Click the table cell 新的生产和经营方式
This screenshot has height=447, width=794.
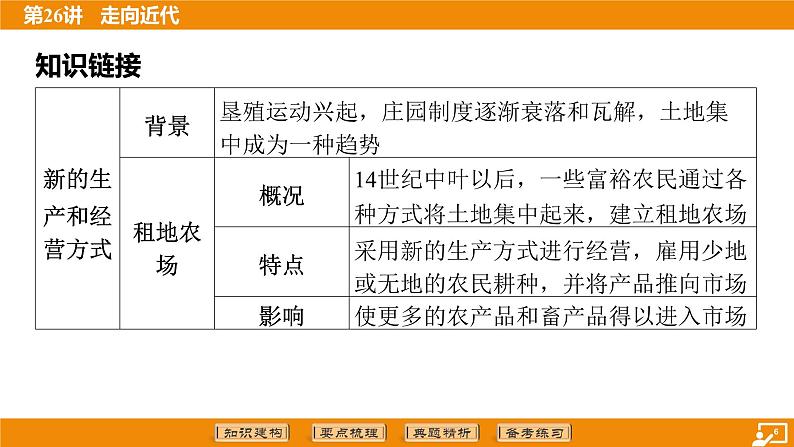tap(77, 208)
